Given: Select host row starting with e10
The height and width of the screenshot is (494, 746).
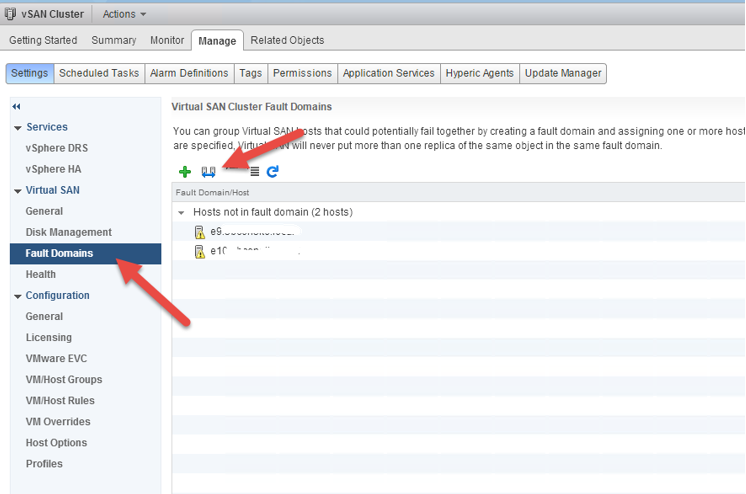Looking at the screenshot, I should (x=458, y=251).
